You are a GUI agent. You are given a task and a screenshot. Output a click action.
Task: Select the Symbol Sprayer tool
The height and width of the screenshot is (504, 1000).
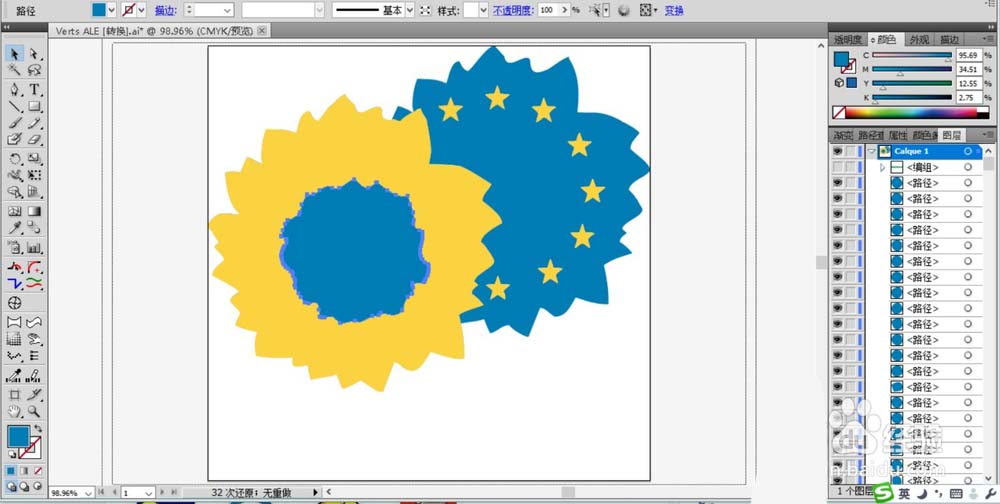point(15,248)
